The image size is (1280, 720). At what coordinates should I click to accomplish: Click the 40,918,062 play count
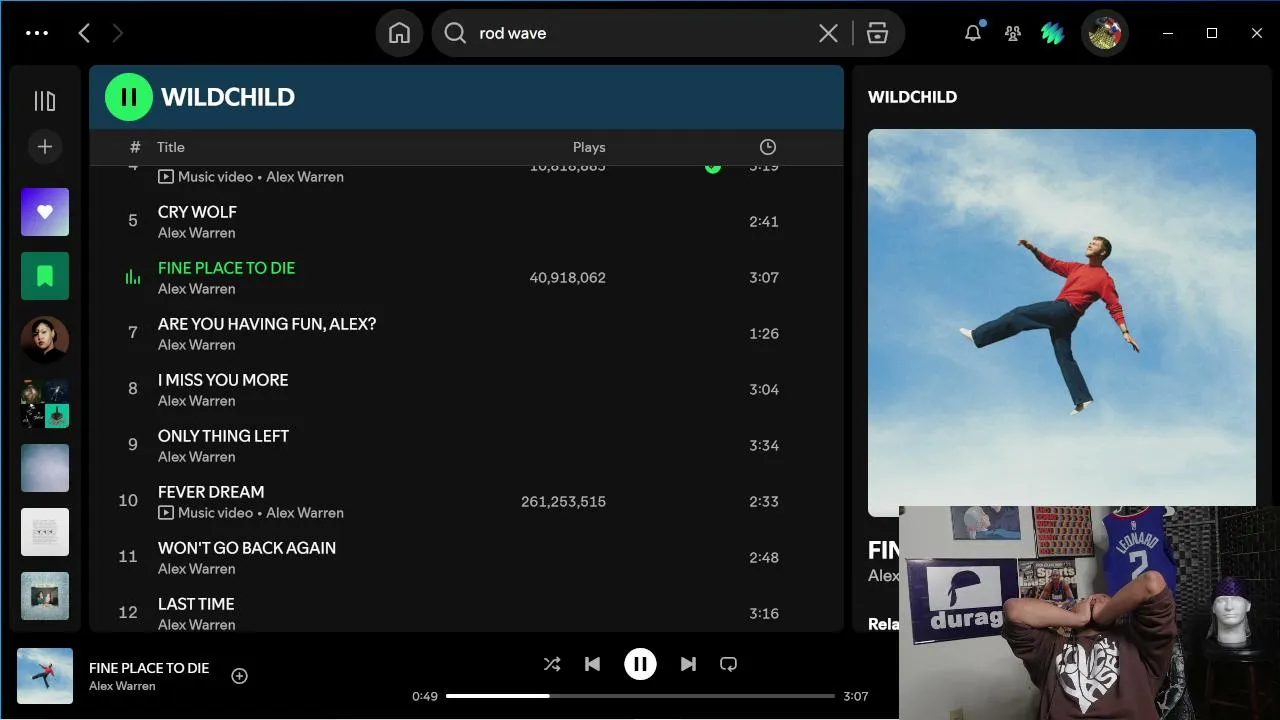567,278
